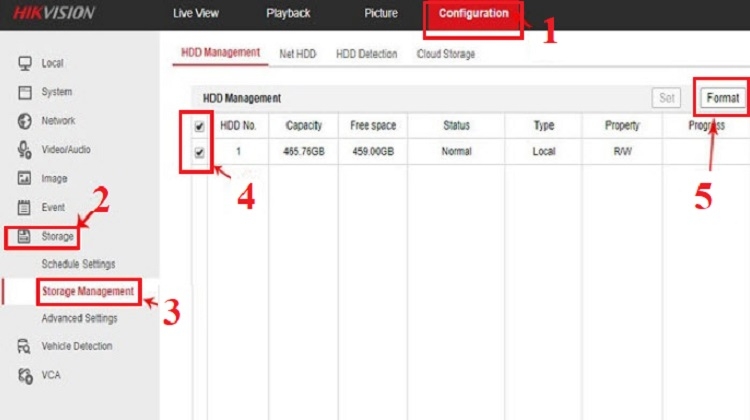Click the Capacity column header
Screen dimensions: 750x420
(304, 126)
